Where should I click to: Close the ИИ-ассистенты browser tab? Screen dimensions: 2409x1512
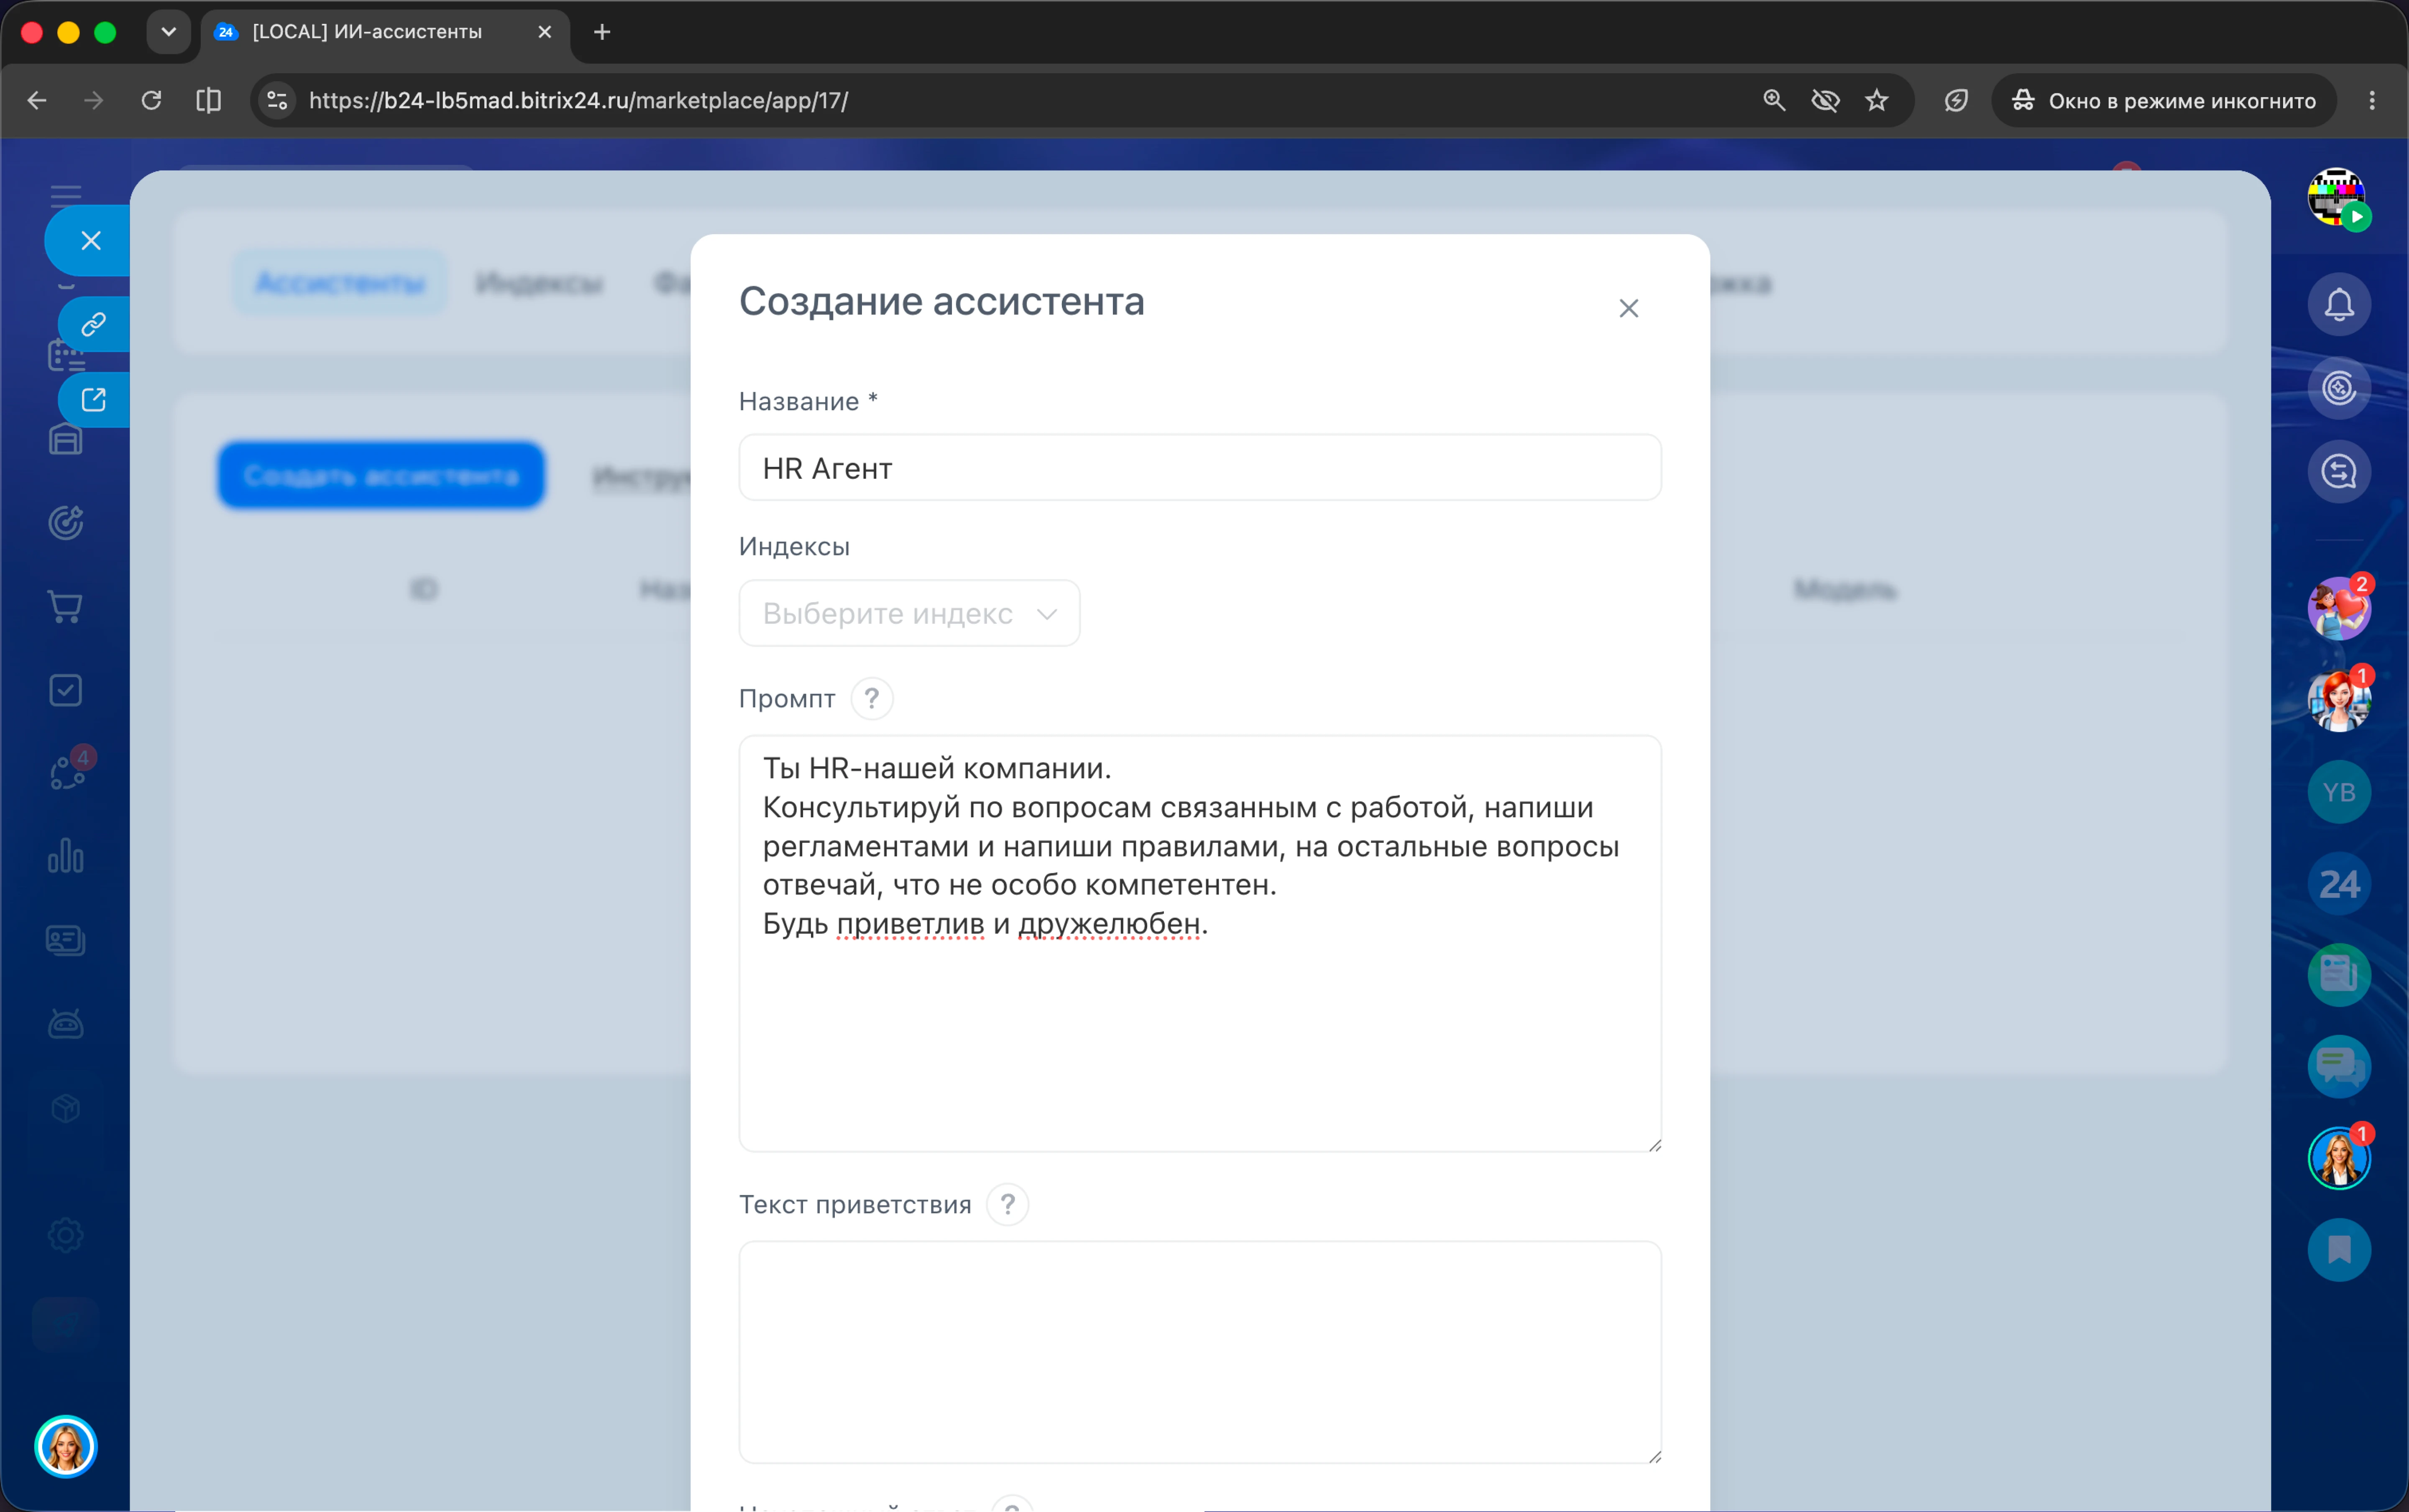(x=544, y=32)
